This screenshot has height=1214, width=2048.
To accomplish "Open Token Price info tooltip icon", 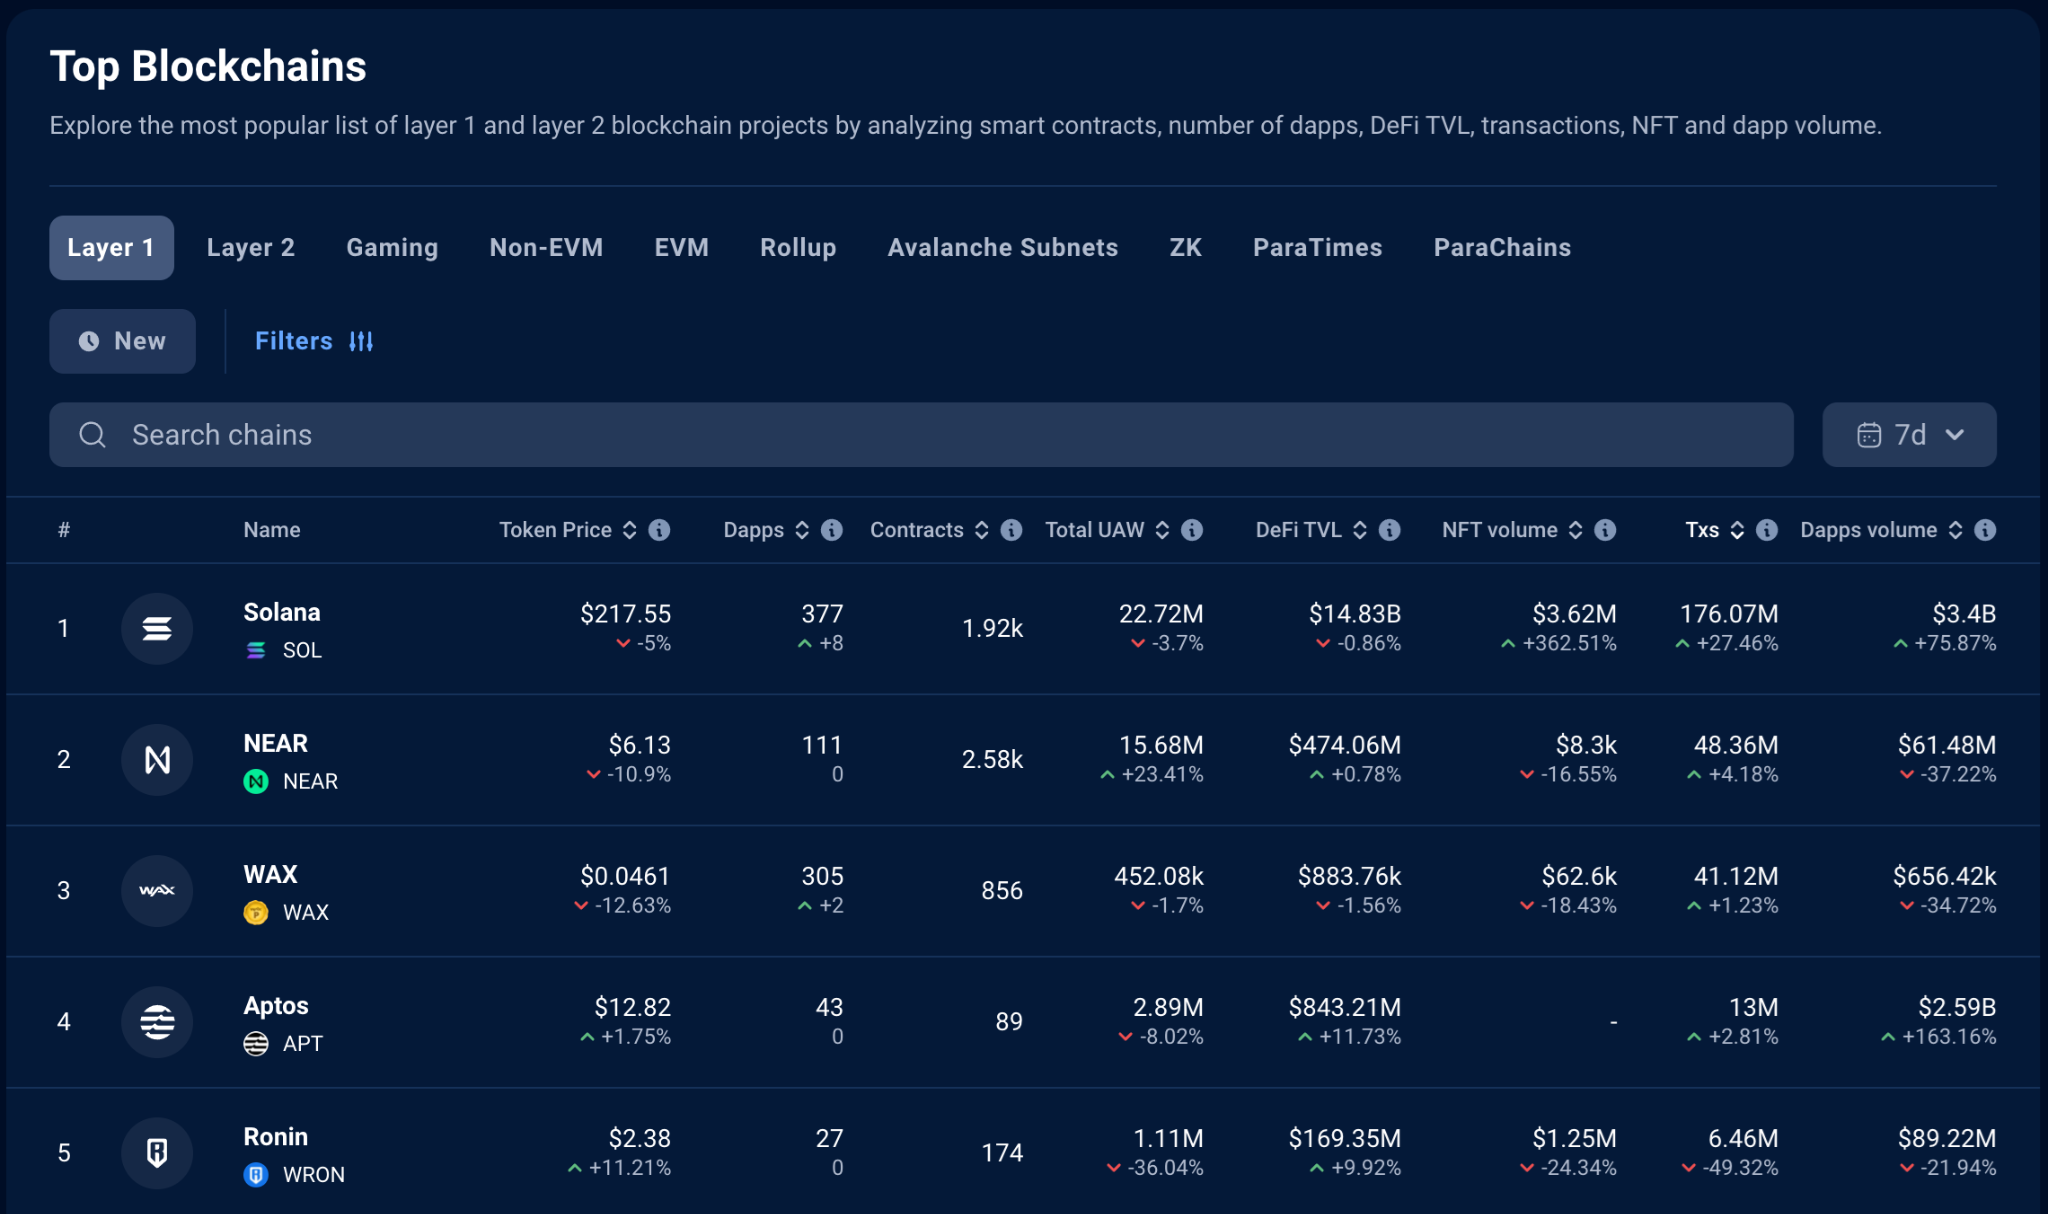I will [x=659, y=530].
